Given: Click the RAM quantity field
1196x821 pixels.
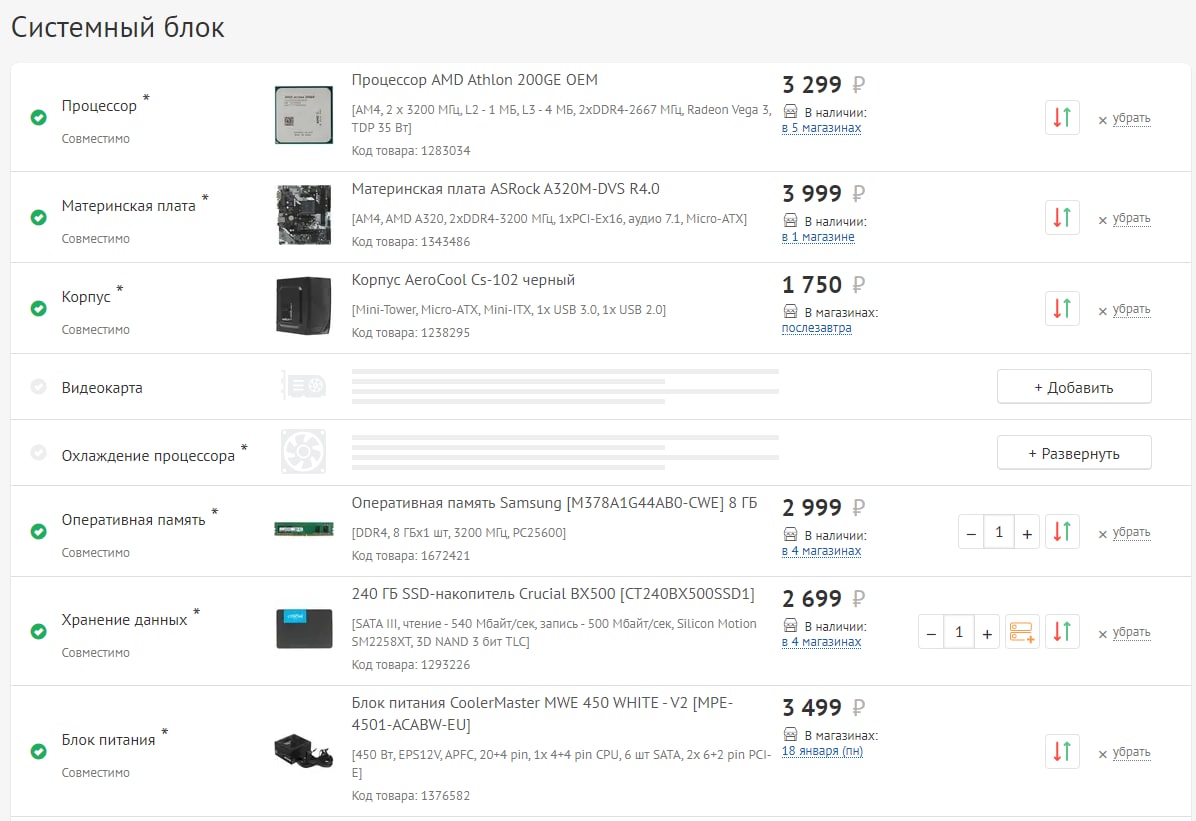Looking at the screenshot, I should (x=999, y=532).
